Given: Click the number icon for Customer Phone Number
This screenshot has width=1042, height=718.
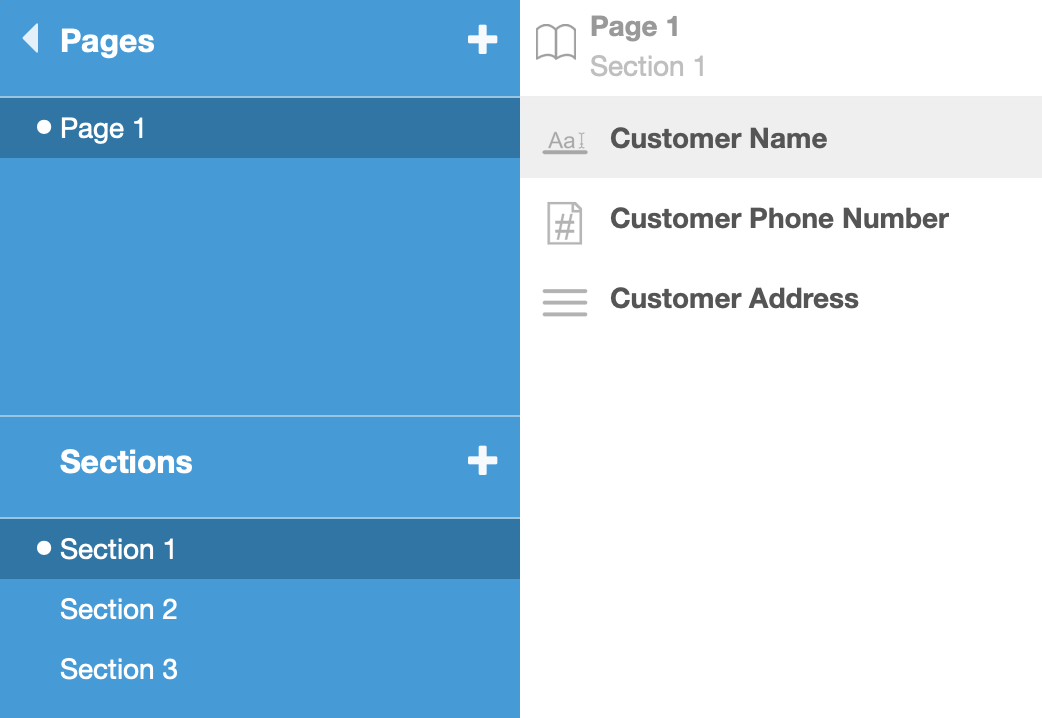Looking at the screenshot, I should tap(565, 222).
